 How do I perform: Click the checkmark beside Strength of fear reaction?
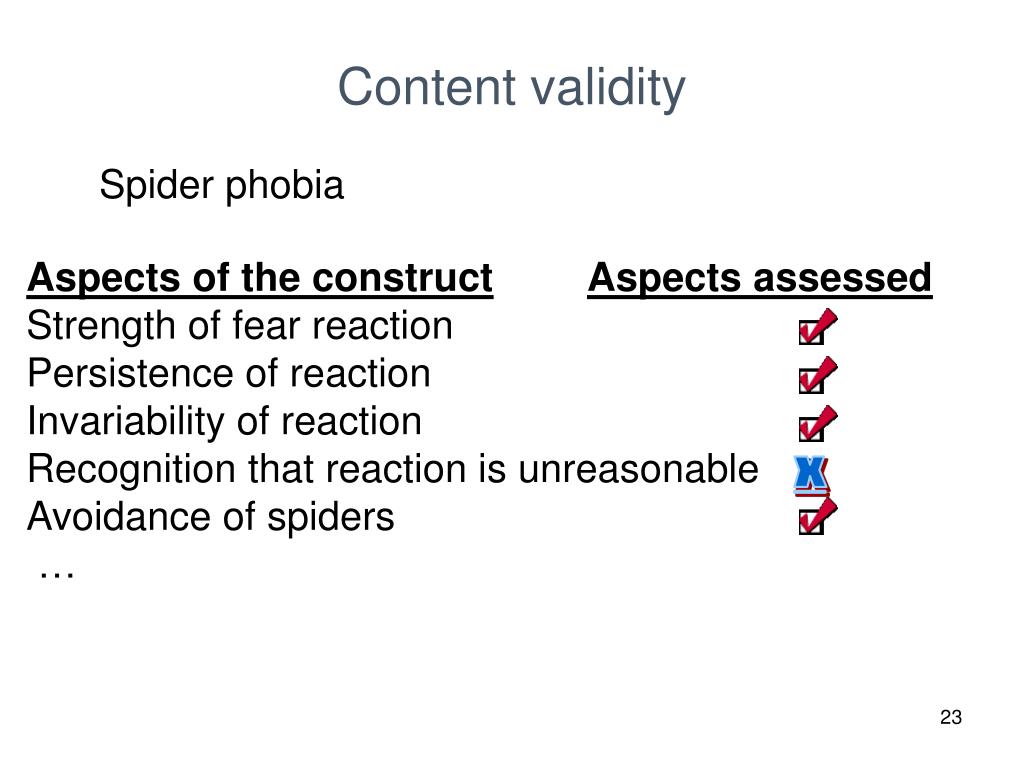[x=818, y=327]
